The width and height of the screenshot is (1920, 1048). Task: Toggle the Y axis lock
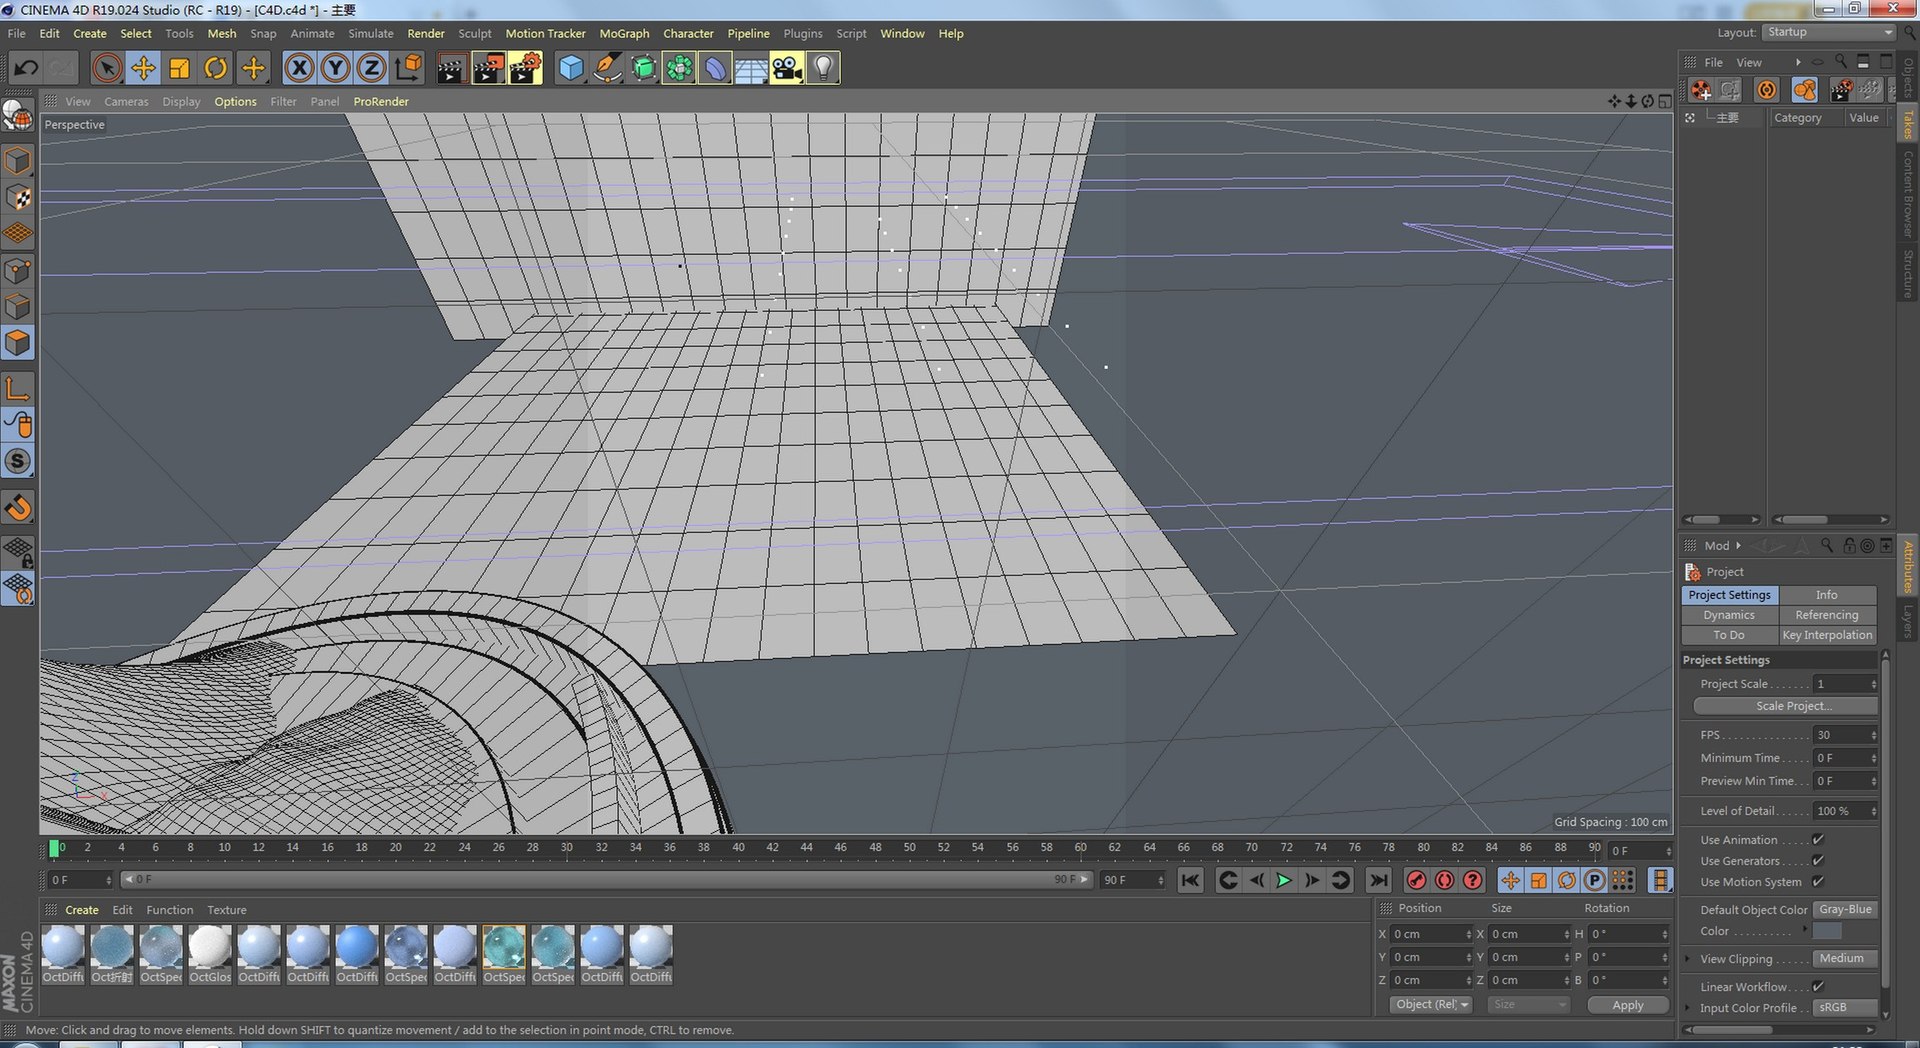(x=335, y=68)
